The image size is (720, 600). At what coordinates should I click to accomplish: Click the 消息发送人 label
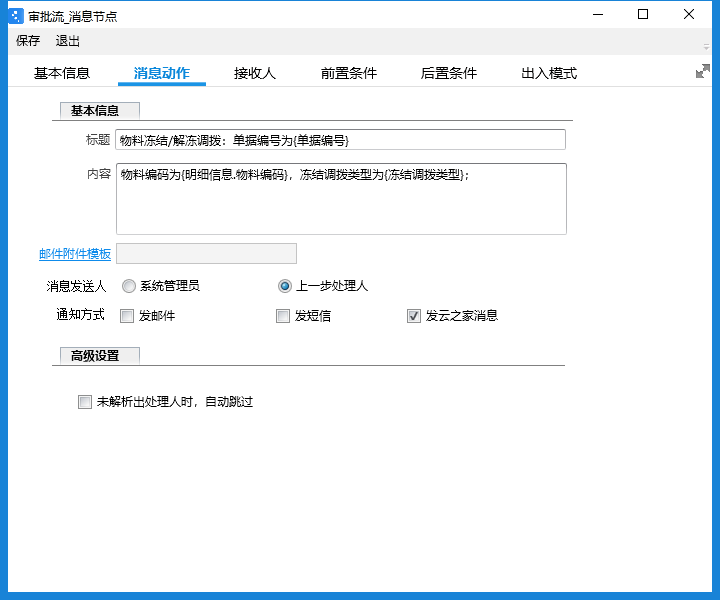click(x=76, y=286)
